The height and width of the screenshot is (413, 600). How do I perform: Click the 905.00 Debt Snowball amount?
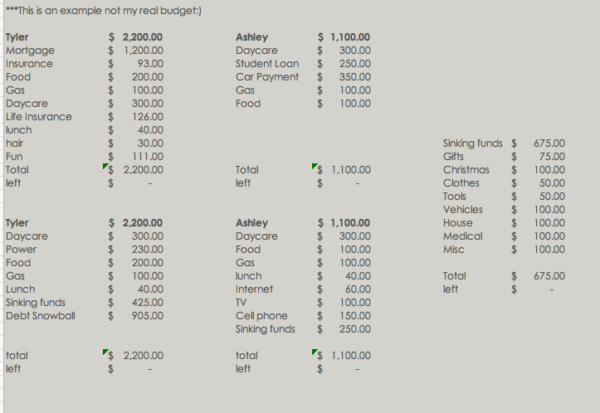pos(149,315)
